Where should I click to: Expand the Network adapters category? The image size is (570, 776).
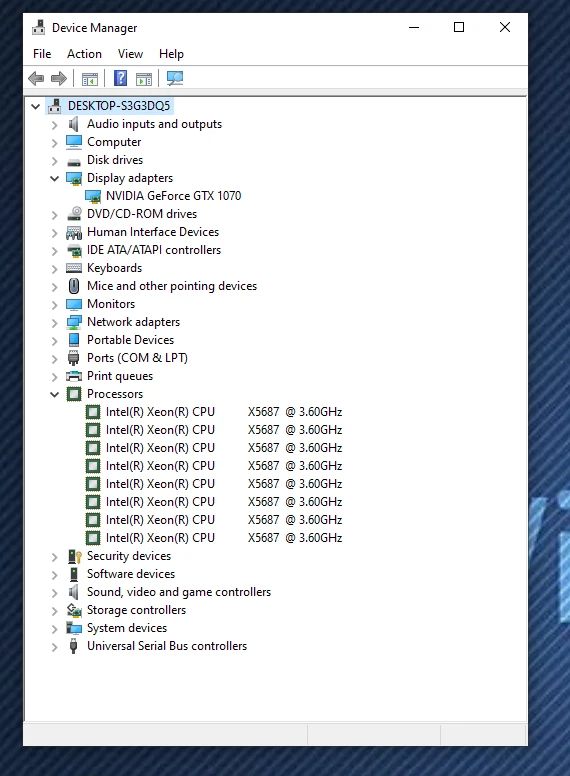tap(54, 323)
